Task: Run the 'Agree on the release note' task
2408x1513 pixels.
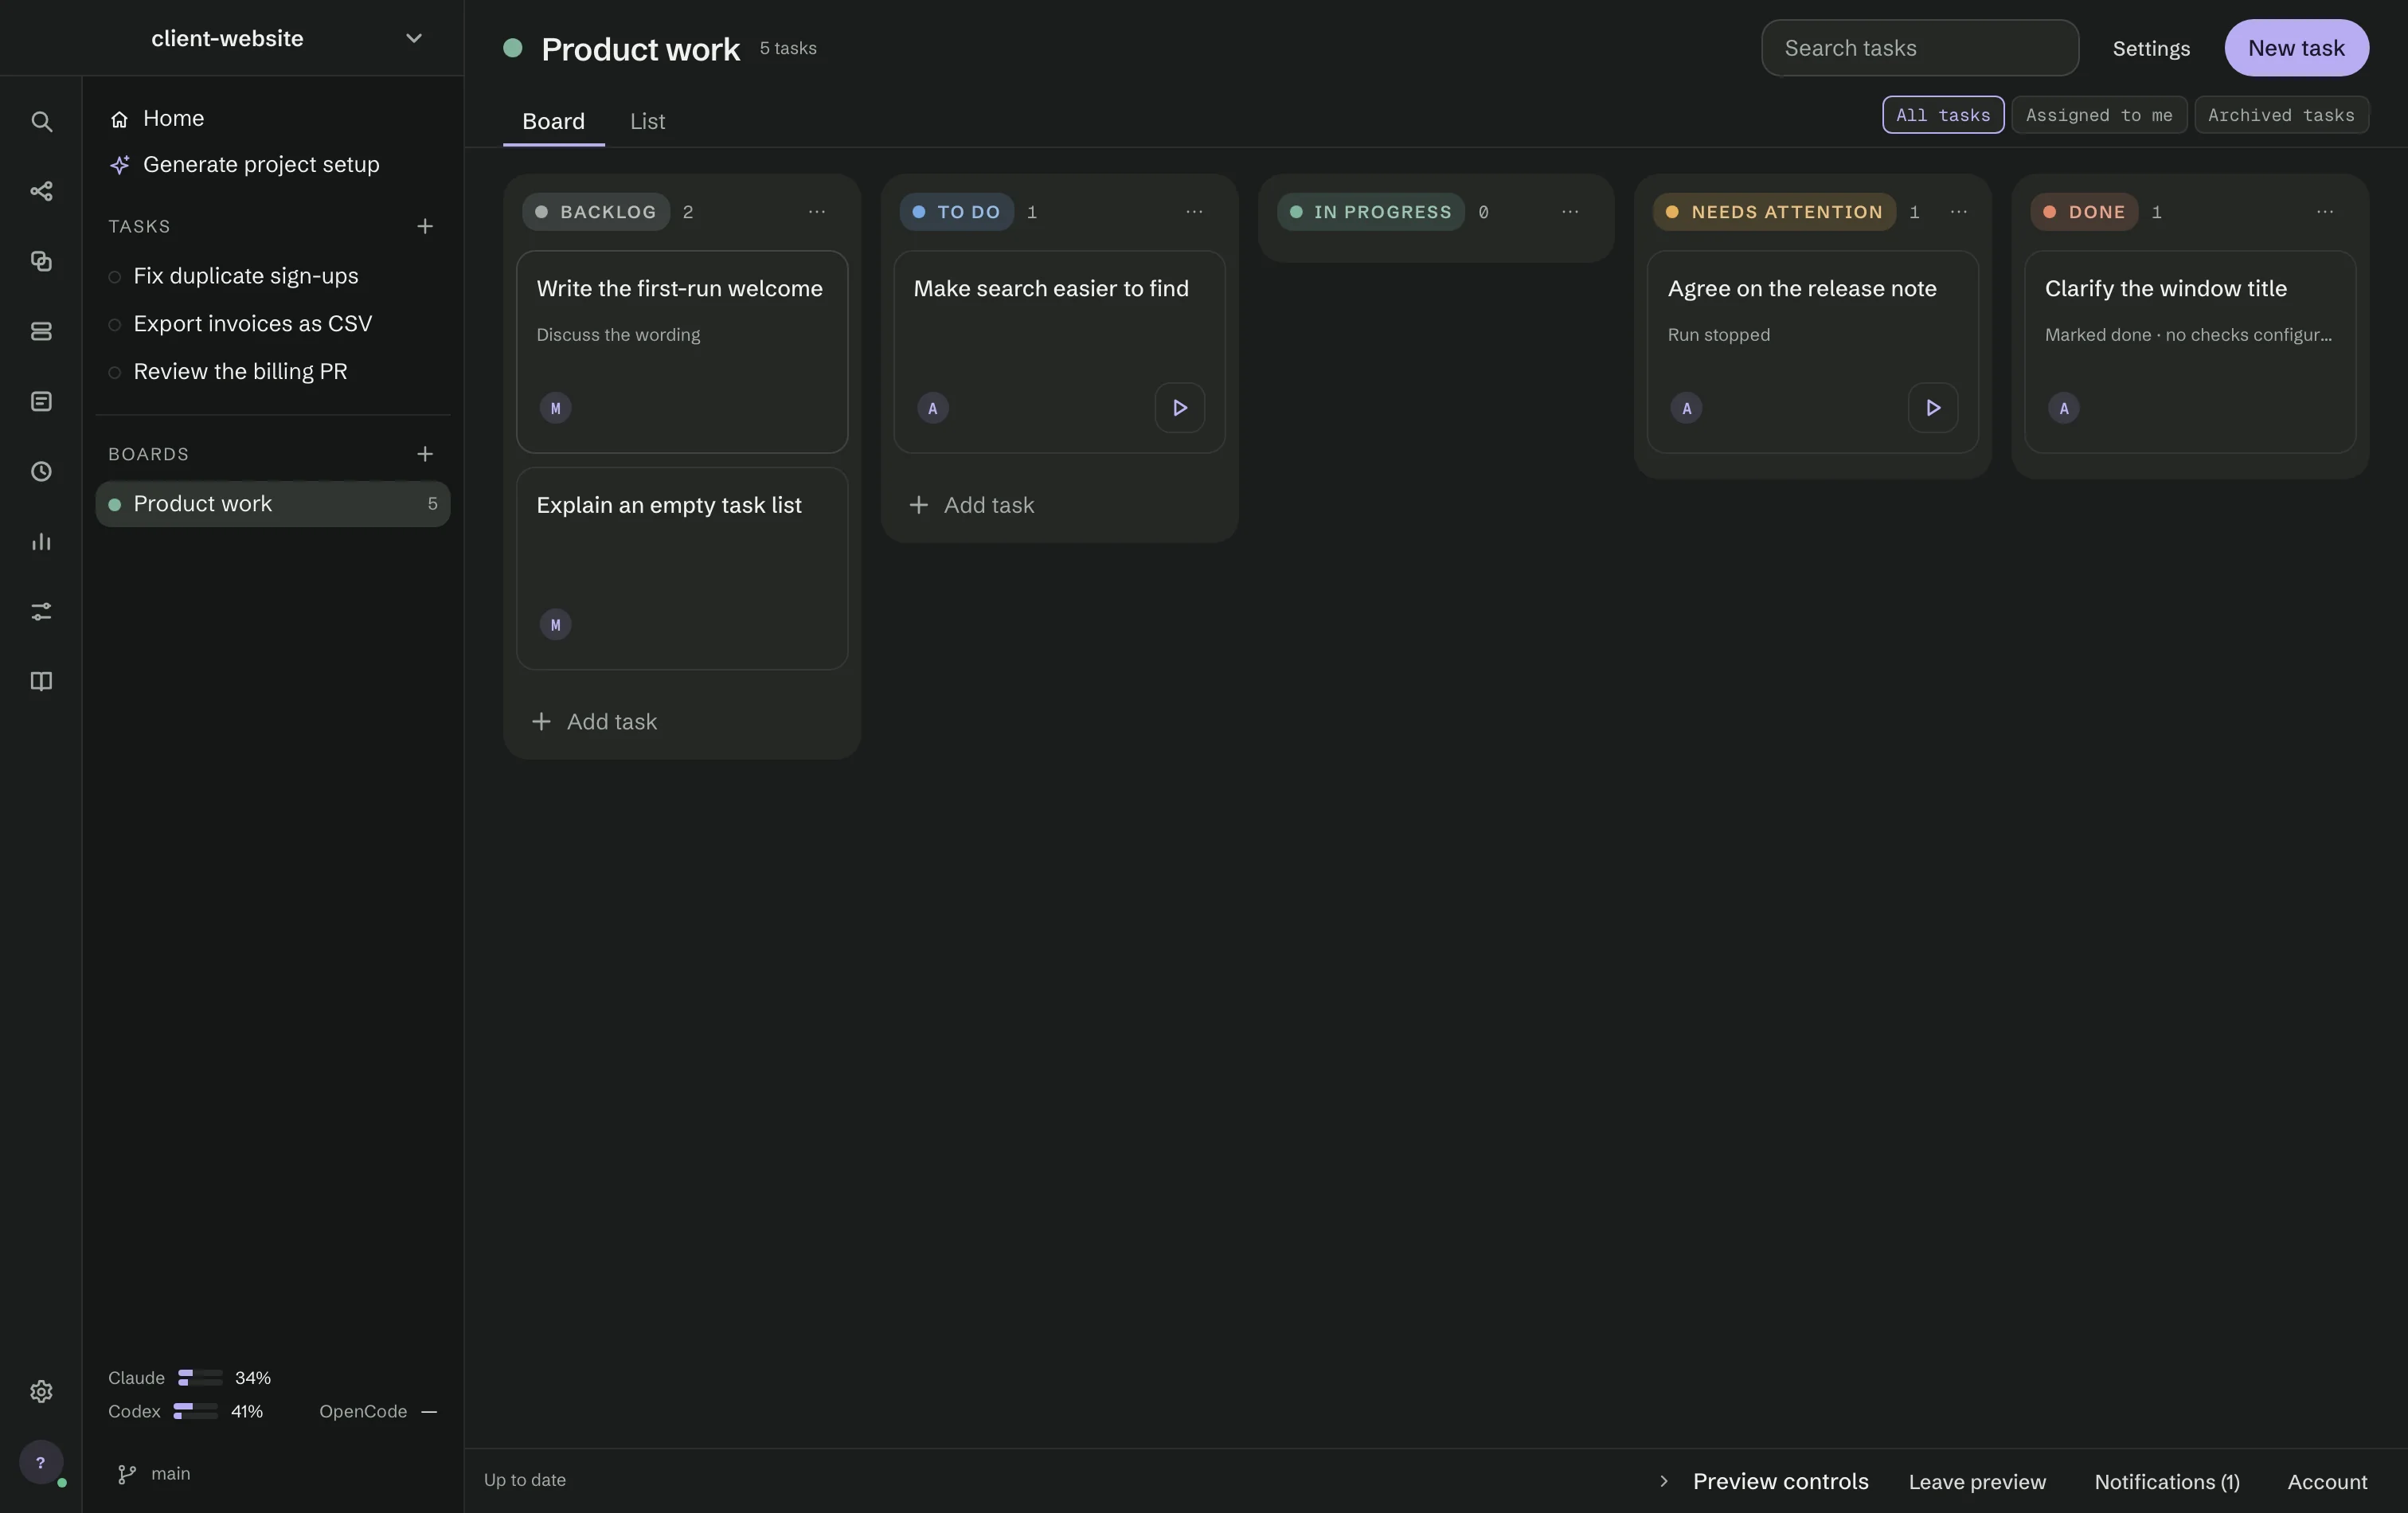Action: [1932, 408]
